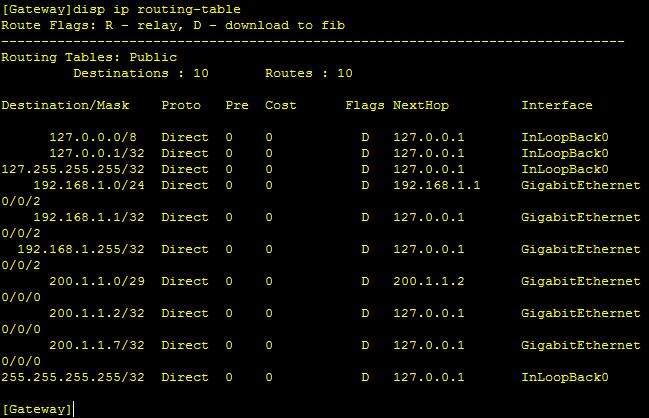Click destination 127.255.255.255/32

point(73,169)
